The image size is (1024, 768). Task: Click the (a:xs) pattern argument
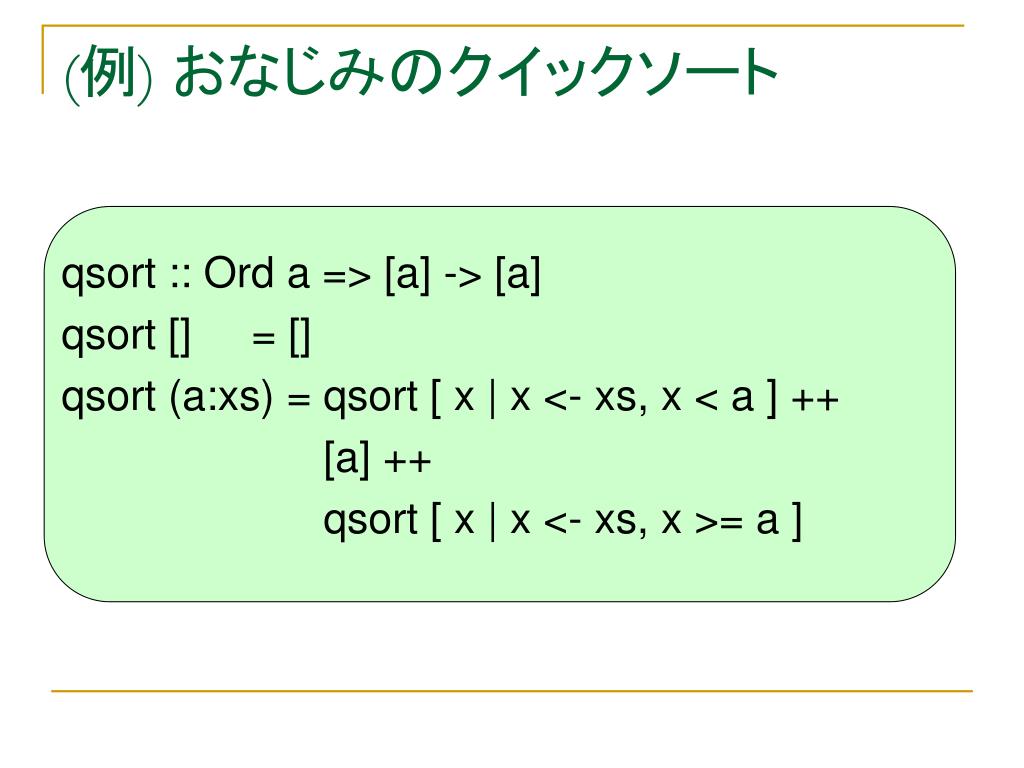tap(221, 398)
